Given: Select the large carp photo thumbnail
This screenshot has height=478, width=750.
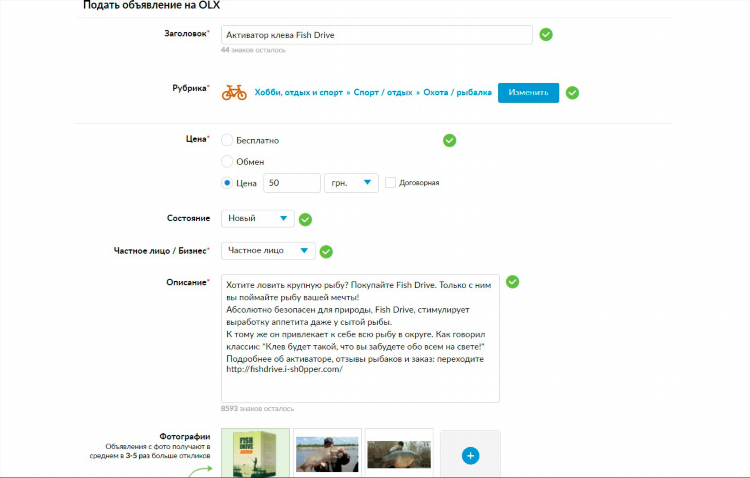Looking at the screenshot, I should 399,454.
